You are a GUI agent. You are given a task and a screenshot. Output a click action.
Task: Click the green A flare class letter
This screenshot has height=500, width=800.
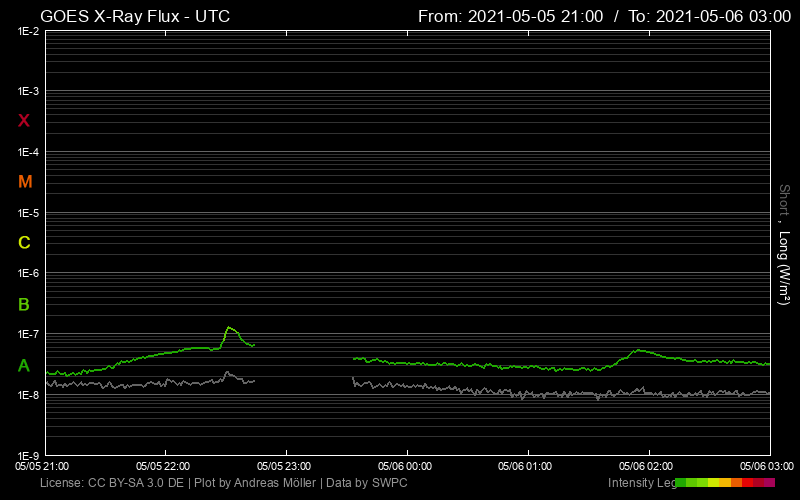(x=23, y=366)
